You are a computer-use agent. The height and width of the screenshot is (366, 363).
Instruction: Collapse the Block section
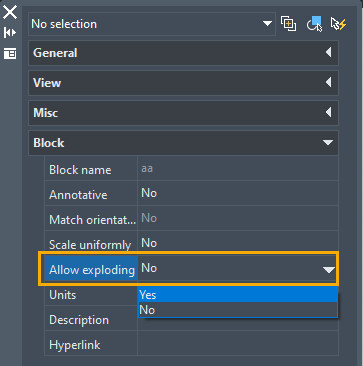[x=183, y=143]
